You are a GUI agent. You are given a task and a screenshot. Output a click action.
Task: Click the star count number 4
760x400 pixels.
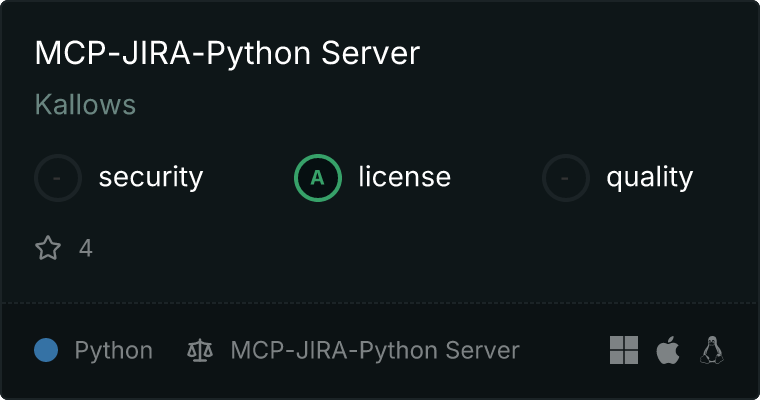[86, 248]
